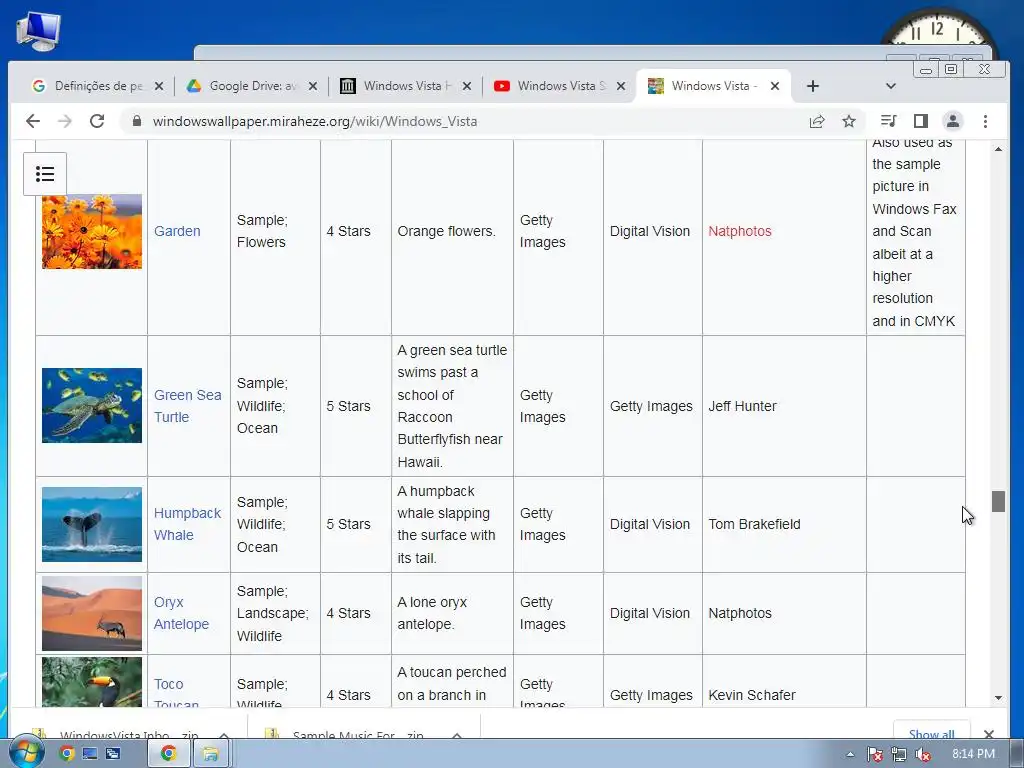Viewport: 1024px width, 768px height.
Task: Click the Kevin Schafer cell
Action: (784, 681)
